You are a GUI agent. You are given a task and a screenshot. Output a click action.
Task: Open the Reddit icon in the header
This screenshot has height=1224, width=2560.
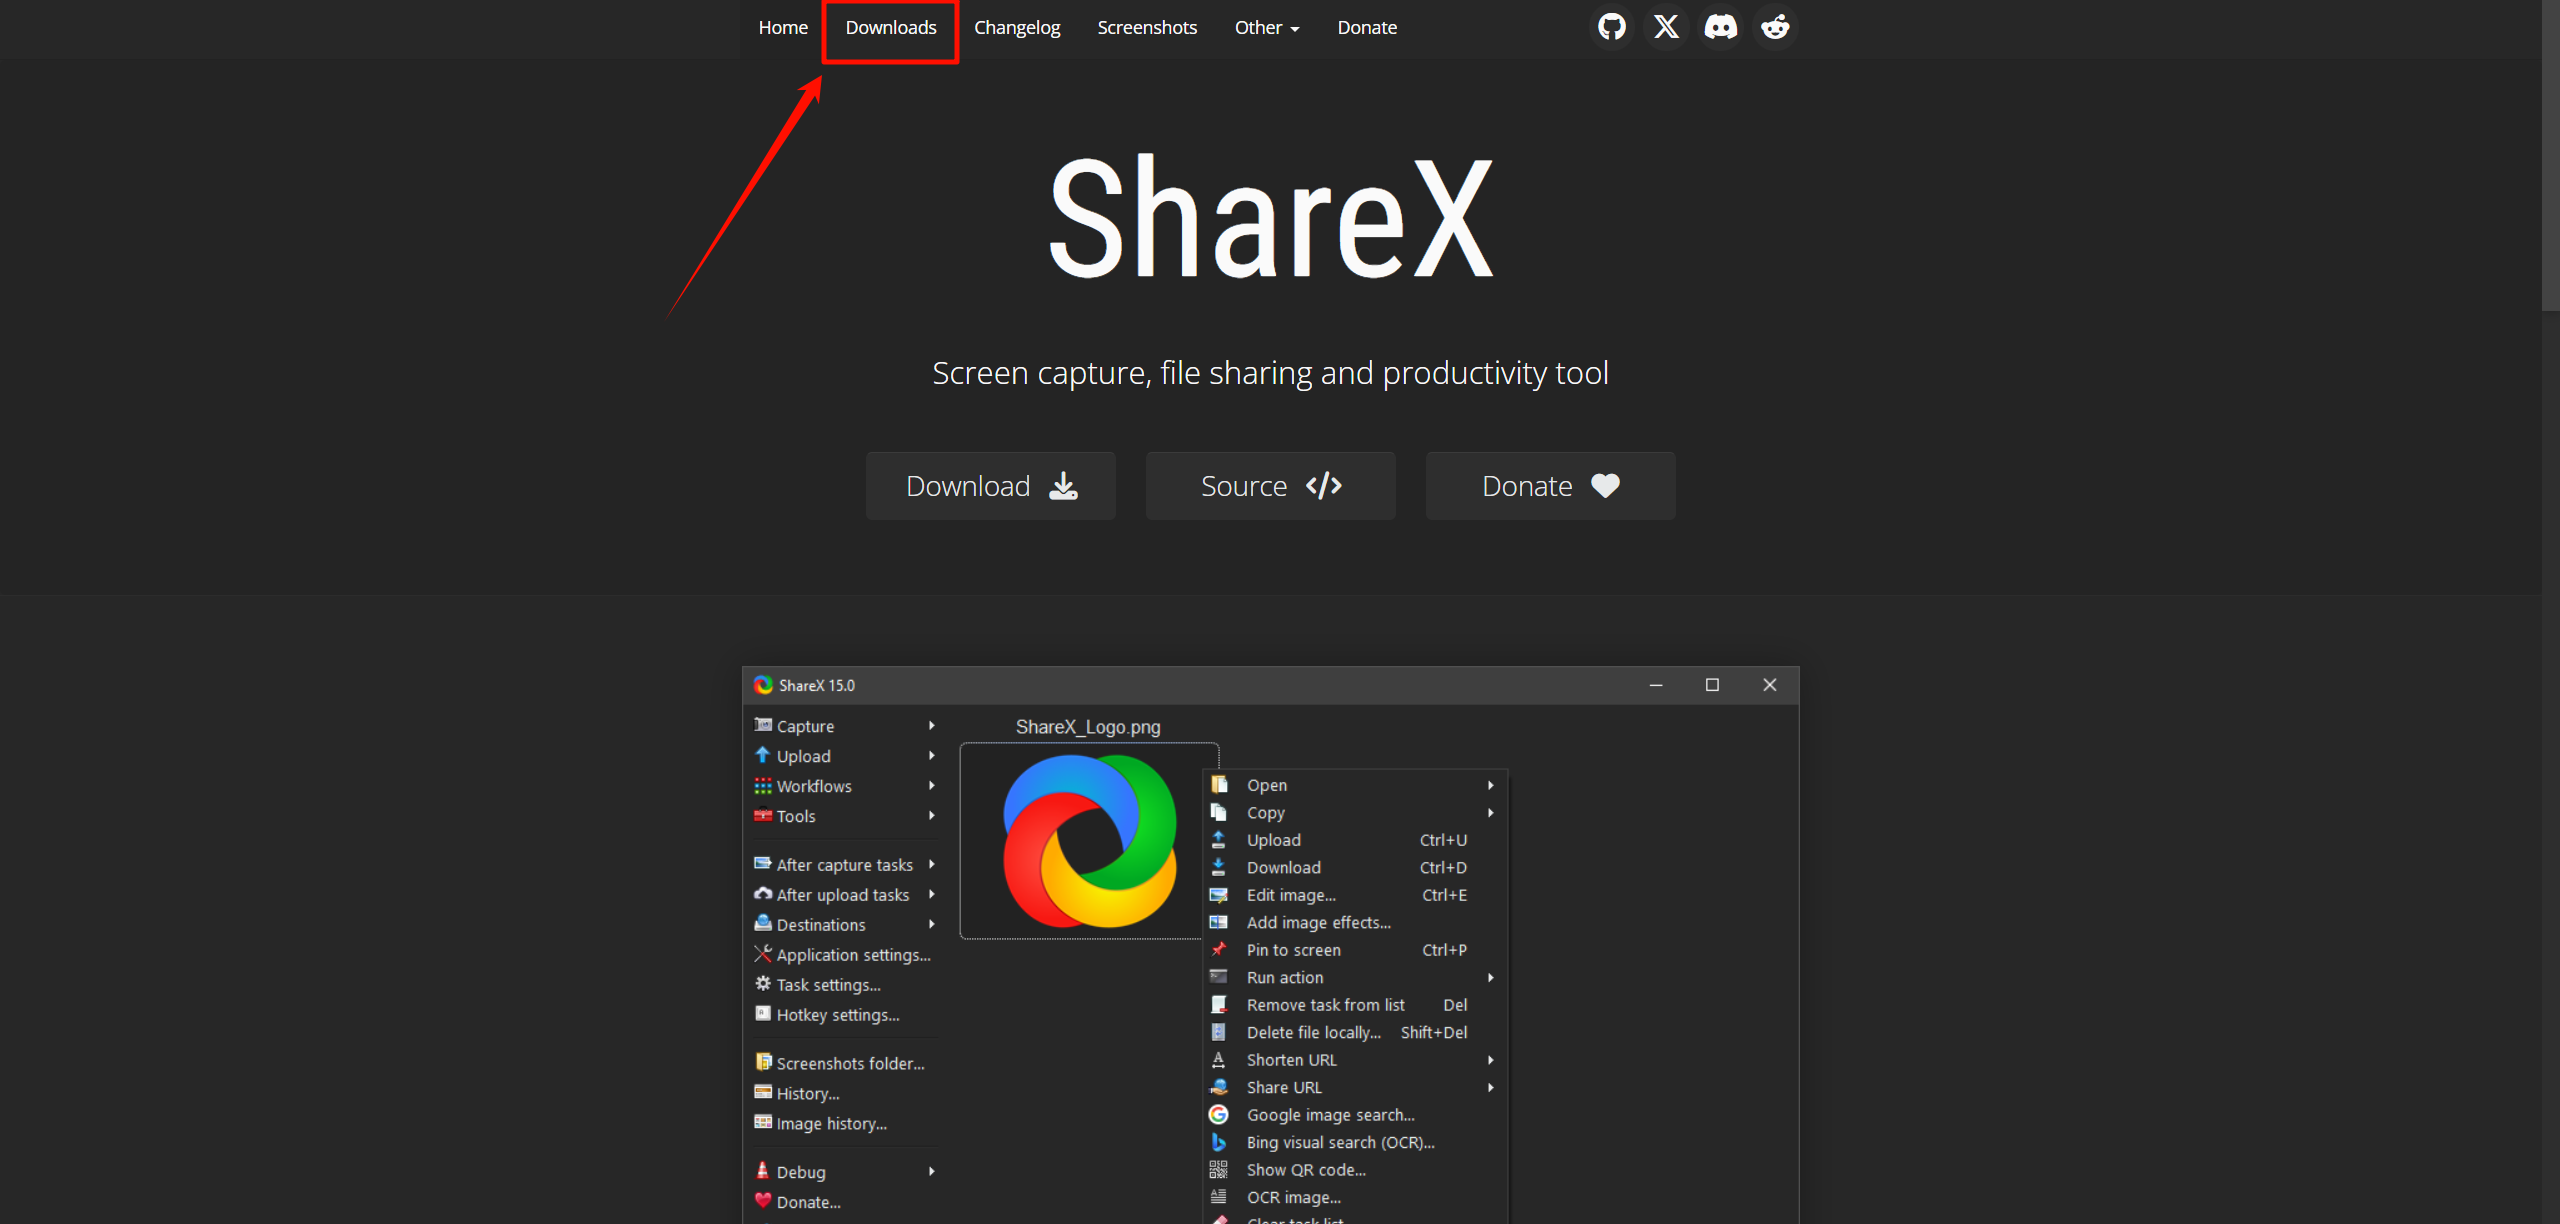coord(1775,27)
